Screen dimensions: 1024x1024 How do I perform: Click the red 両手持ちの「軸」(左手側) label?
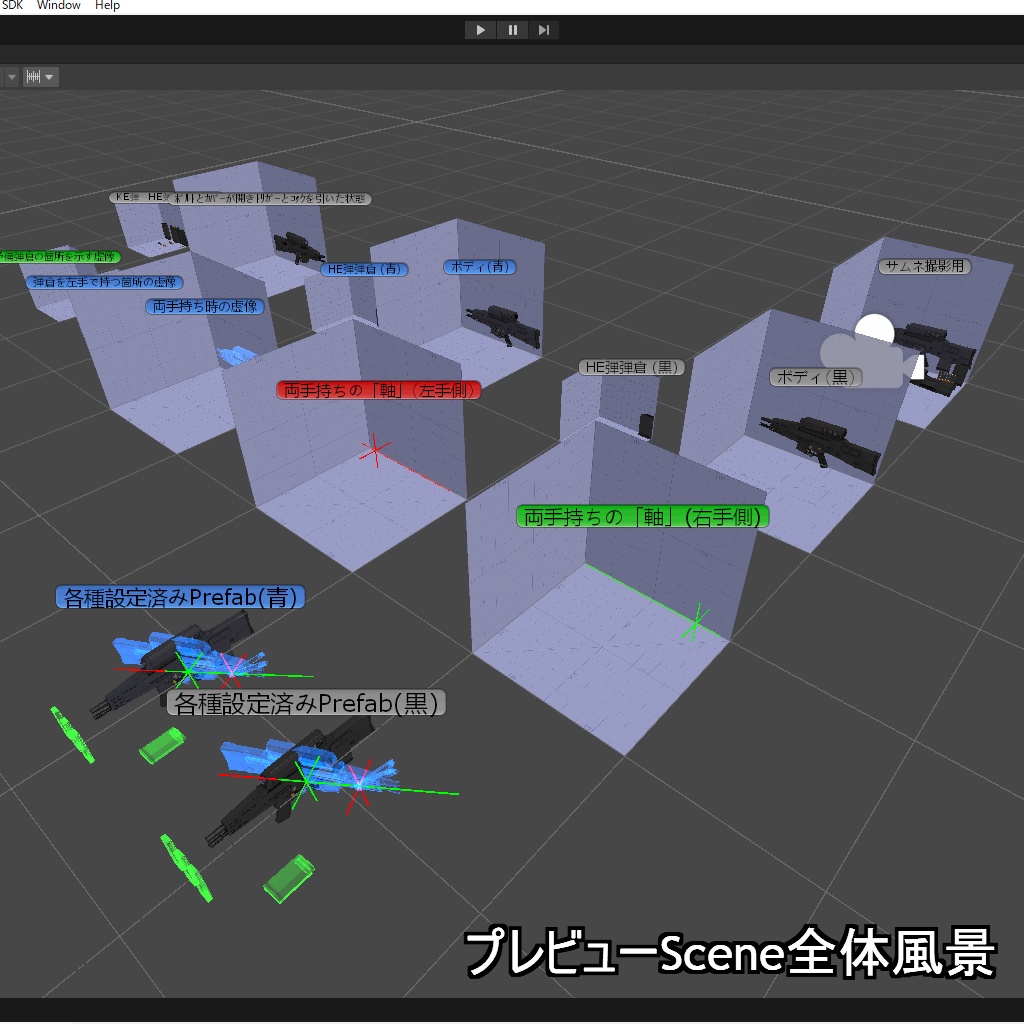pyautogui.click(x=378, y=390)
